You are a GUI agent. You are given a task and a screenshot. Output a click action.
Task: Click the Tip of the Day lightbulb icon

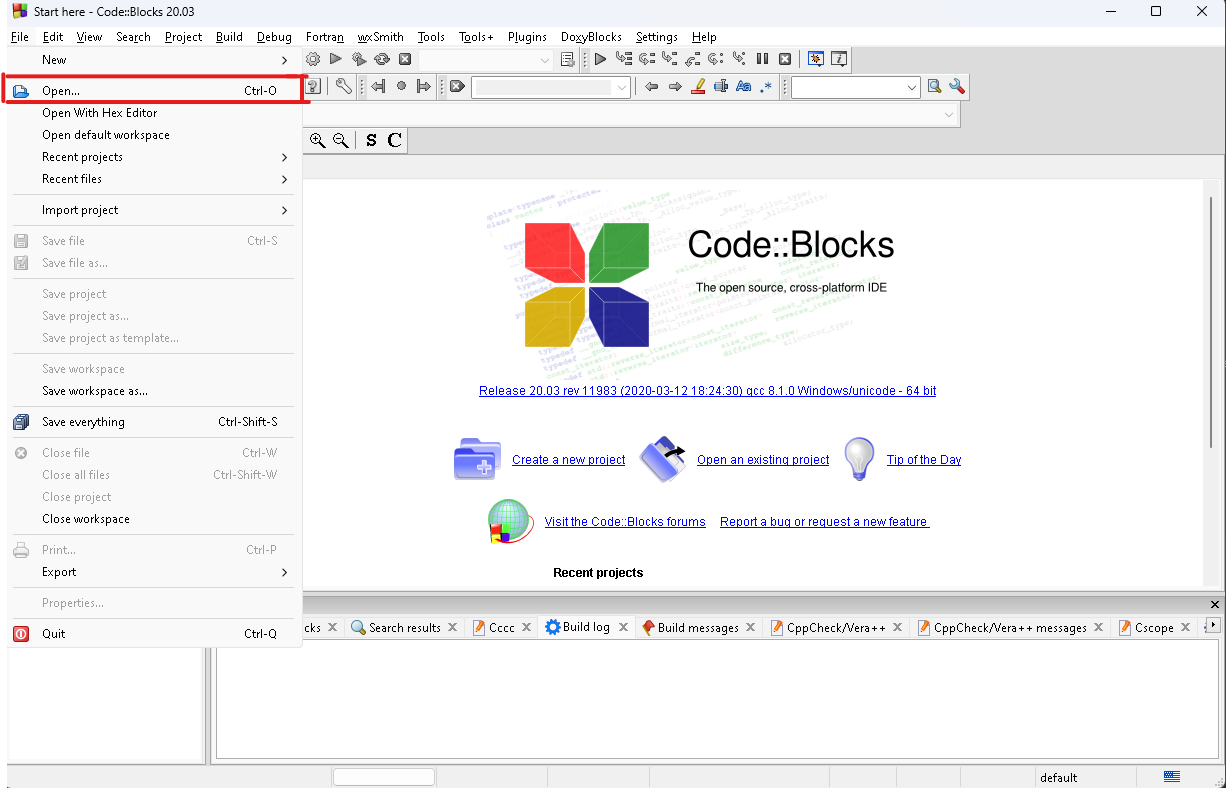pyautogui.click(x=859, y=459)
